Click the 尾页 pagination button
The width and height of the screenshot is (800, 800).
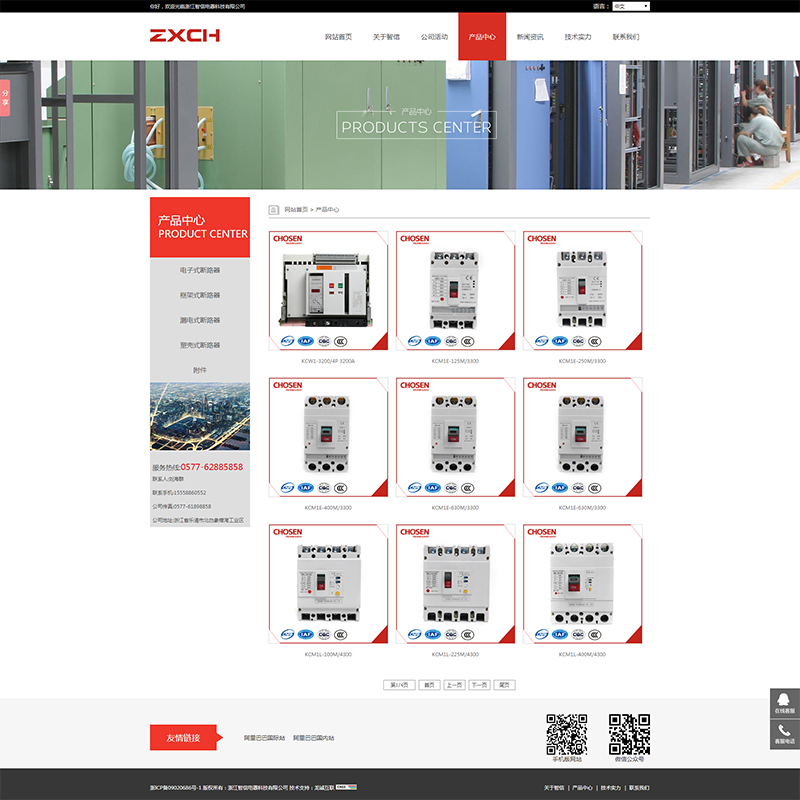pos(505,685)
